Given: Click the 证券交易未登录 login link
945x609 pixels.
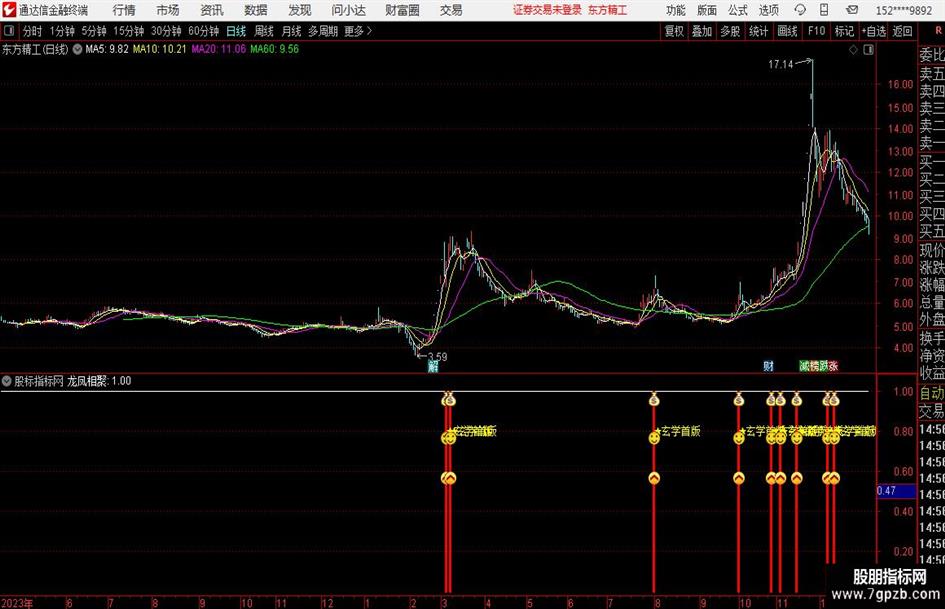Looking at the screenshot, I should [547, 10].
